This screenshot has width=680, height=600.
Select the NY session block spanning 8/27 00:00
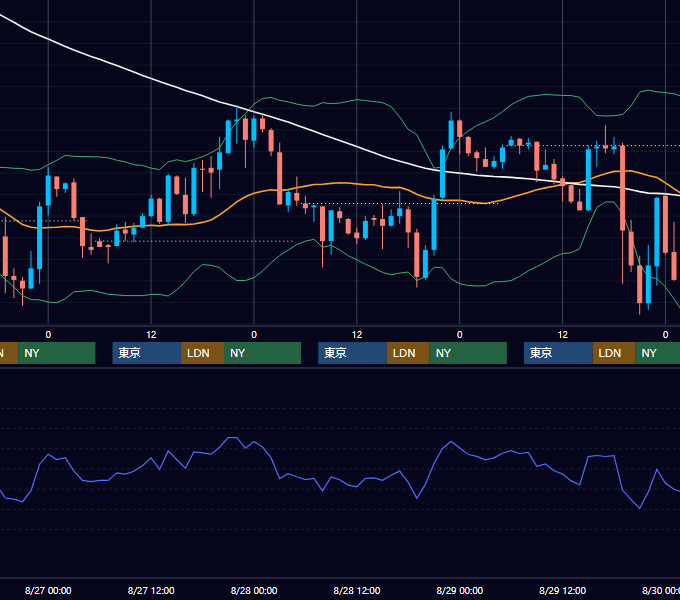(x=57, y=353)
